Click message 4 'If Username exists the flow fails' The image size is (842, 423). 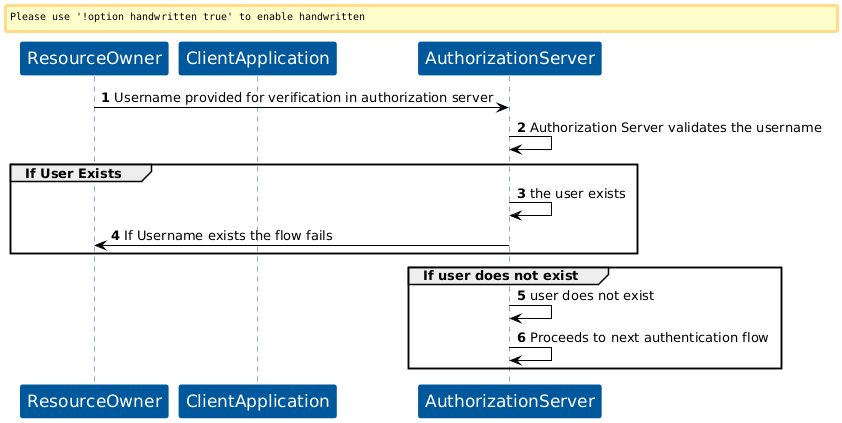point(228,235)
